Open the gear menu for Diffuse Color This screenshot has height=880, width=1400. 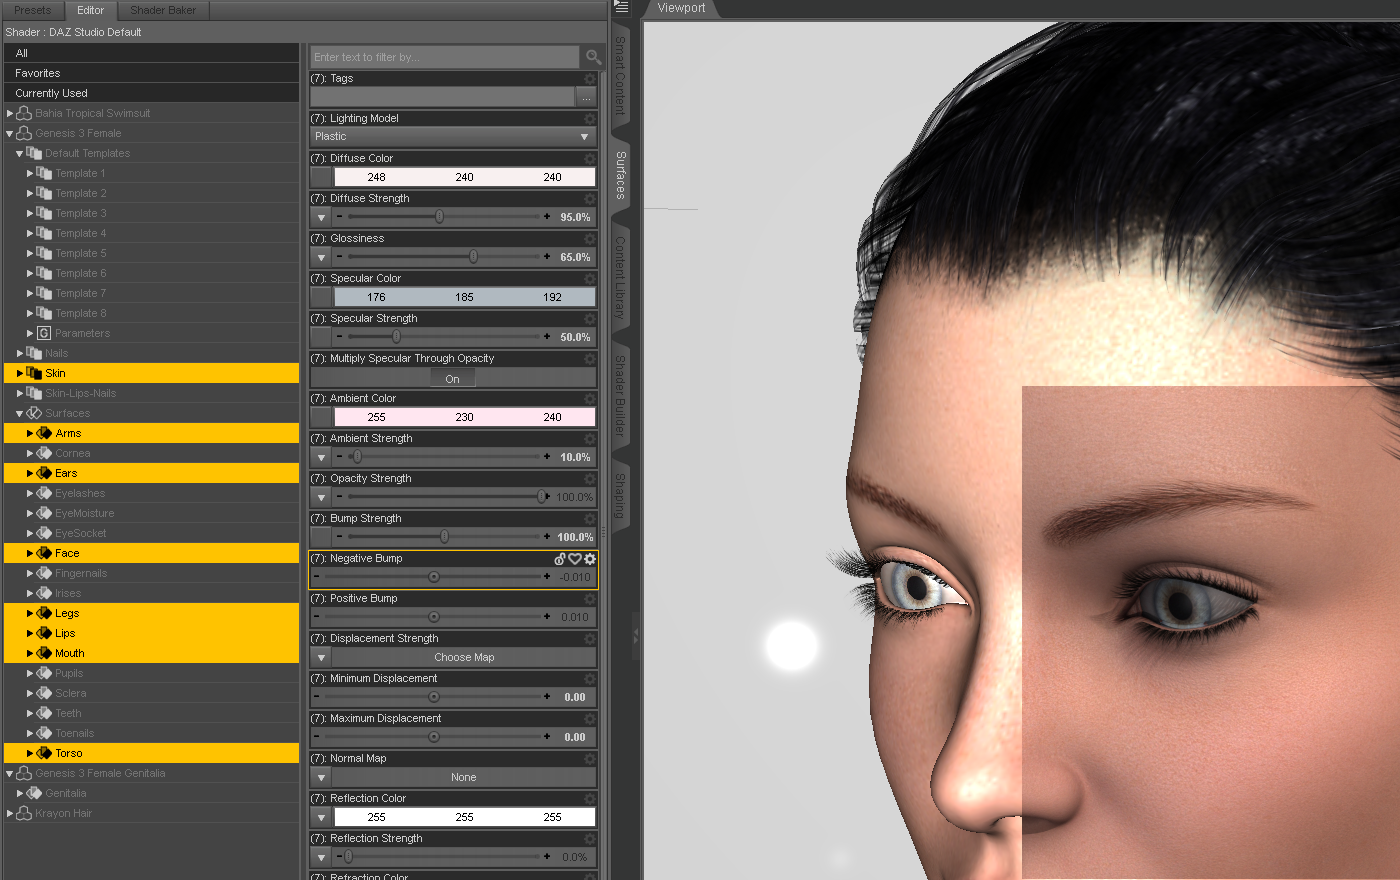(x=590, y=159)
